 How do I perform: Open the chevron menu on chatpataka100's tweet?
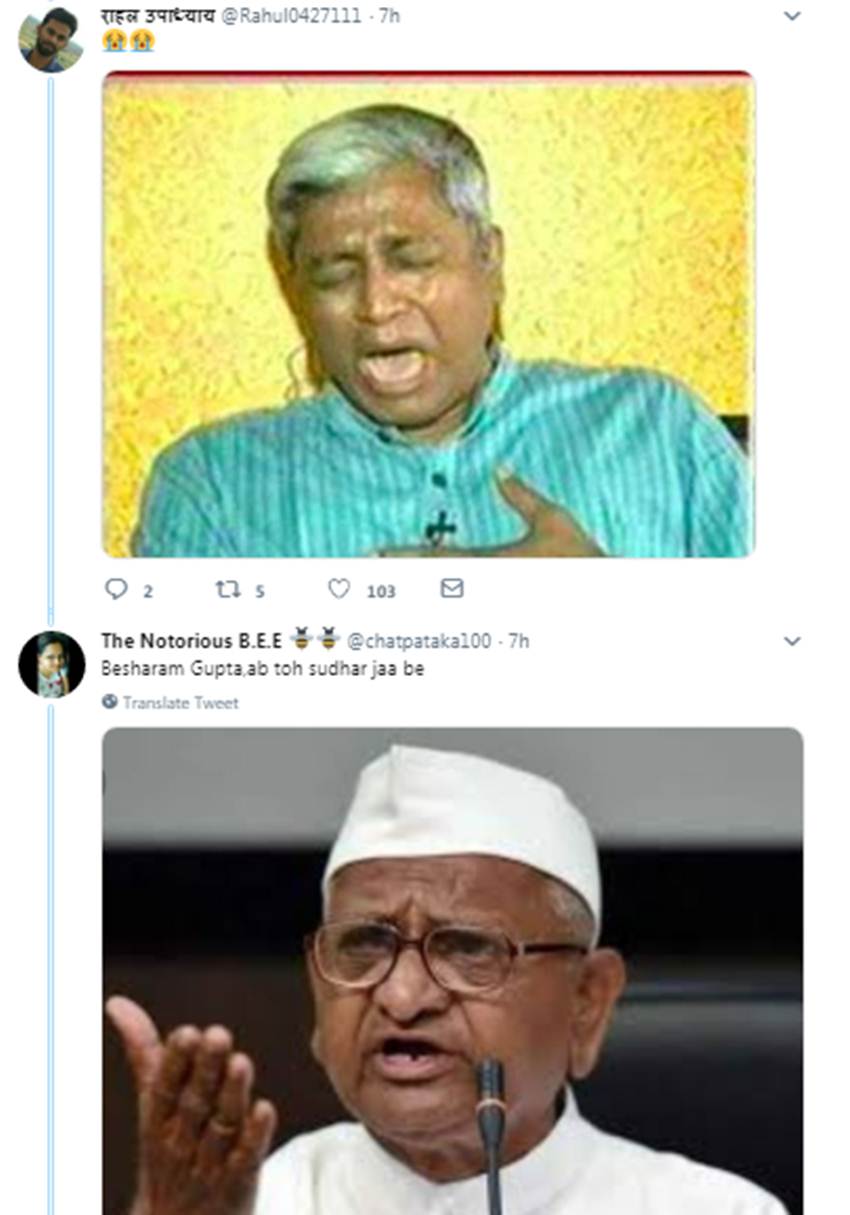tap(792, 641)
